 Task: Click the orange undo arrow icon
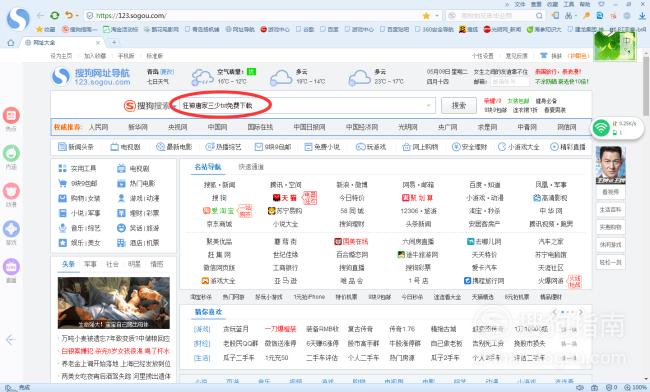[x=68, y=15]
